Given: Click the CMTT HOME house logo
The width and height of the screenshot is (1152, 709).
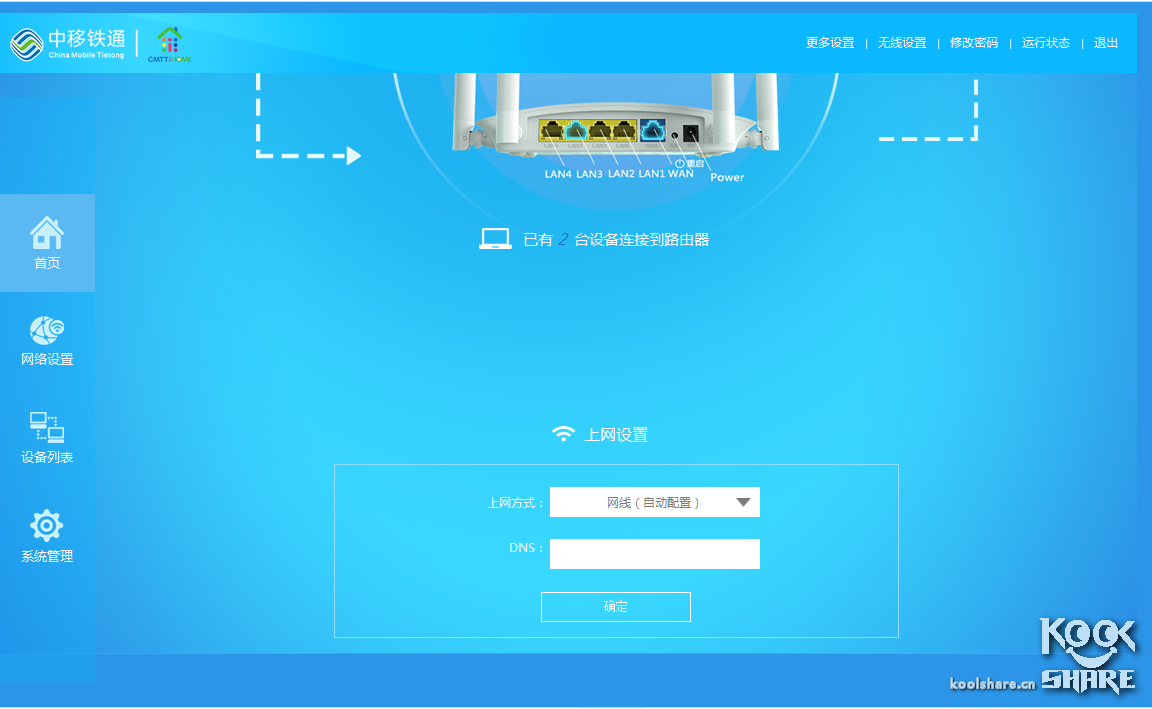Looking at the screenshot, I should pos(168,42).
